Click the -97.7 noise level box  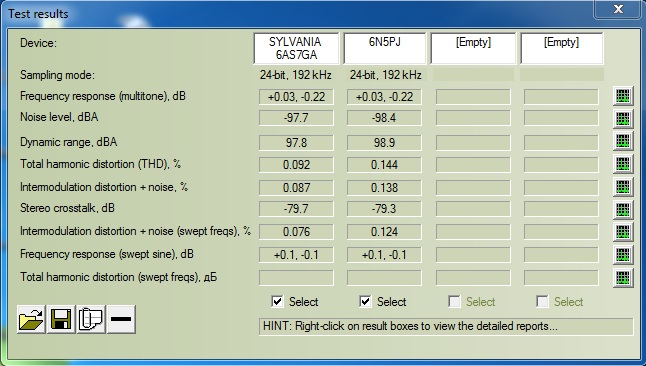(x=296, y=118)
